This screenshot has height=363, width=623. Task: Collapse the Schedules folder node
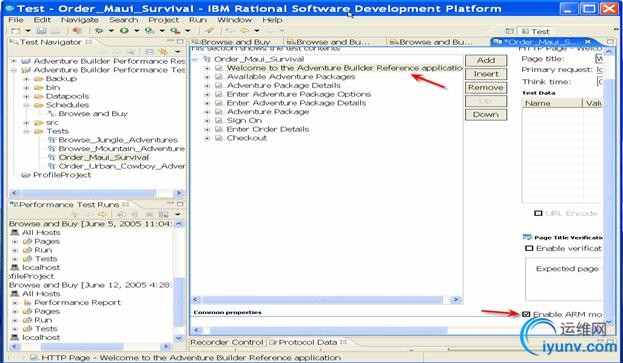(x=26, y=105)
